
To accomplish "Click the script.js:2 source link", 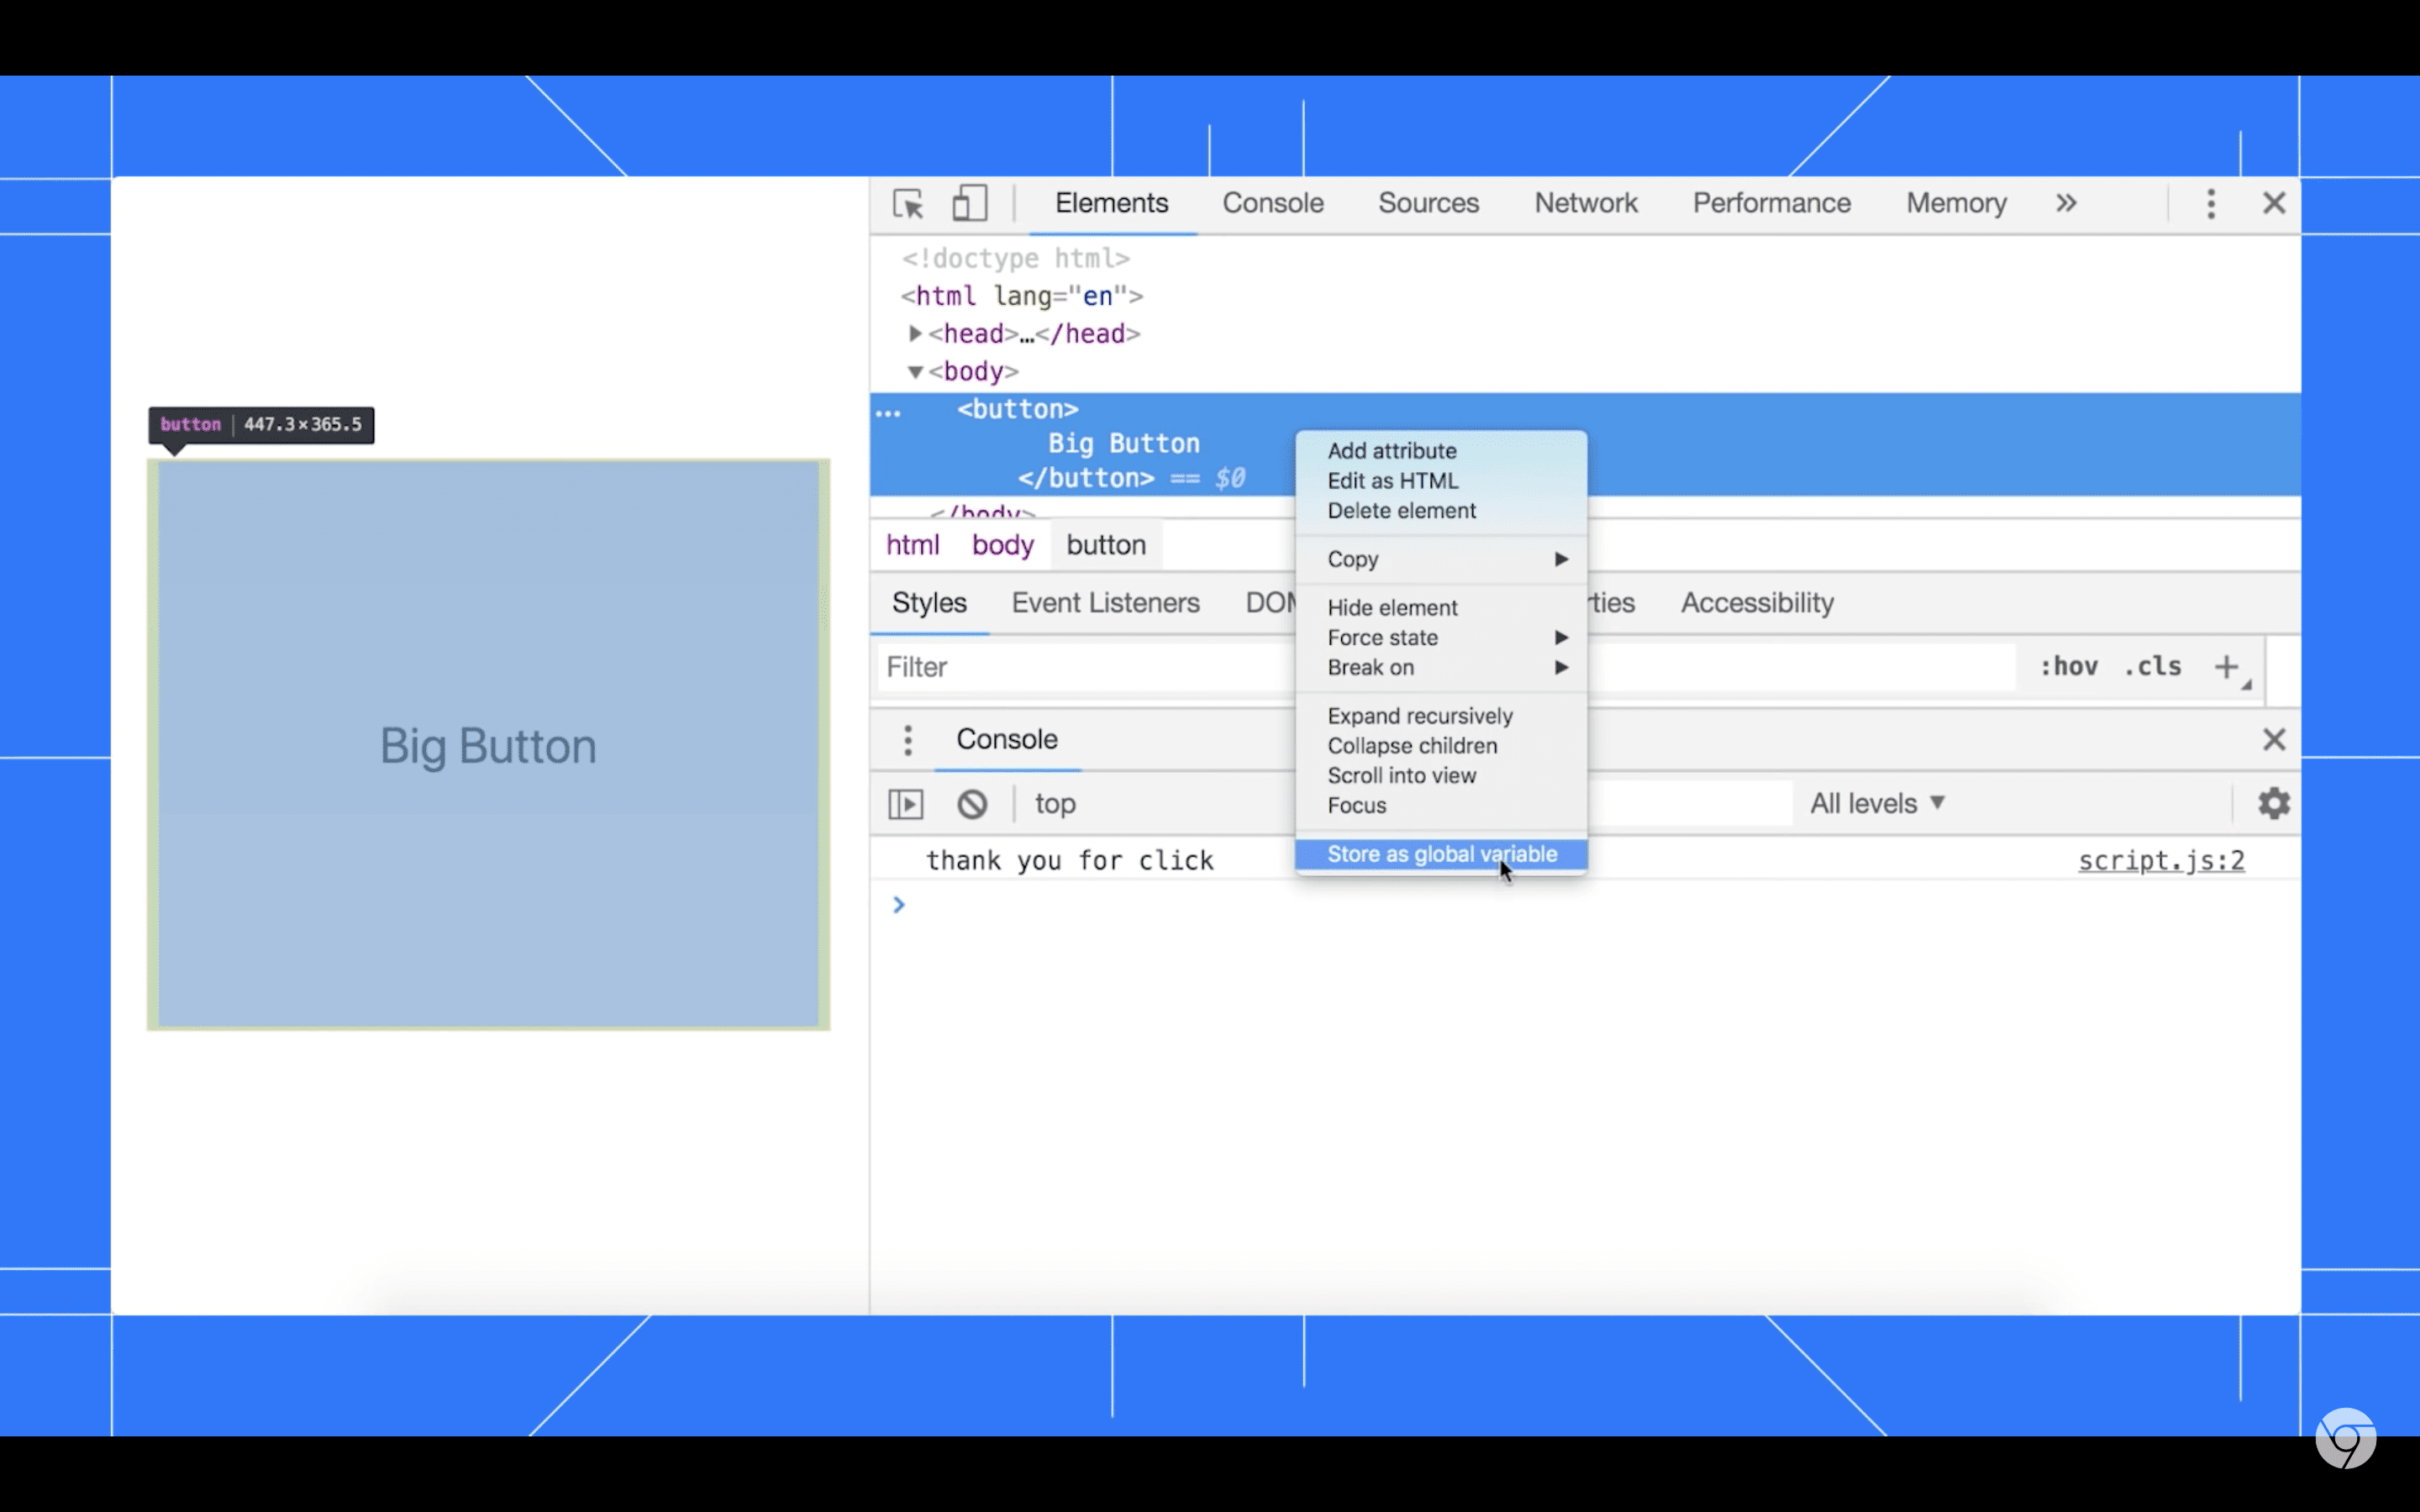I will click(x=2160, y=858).
